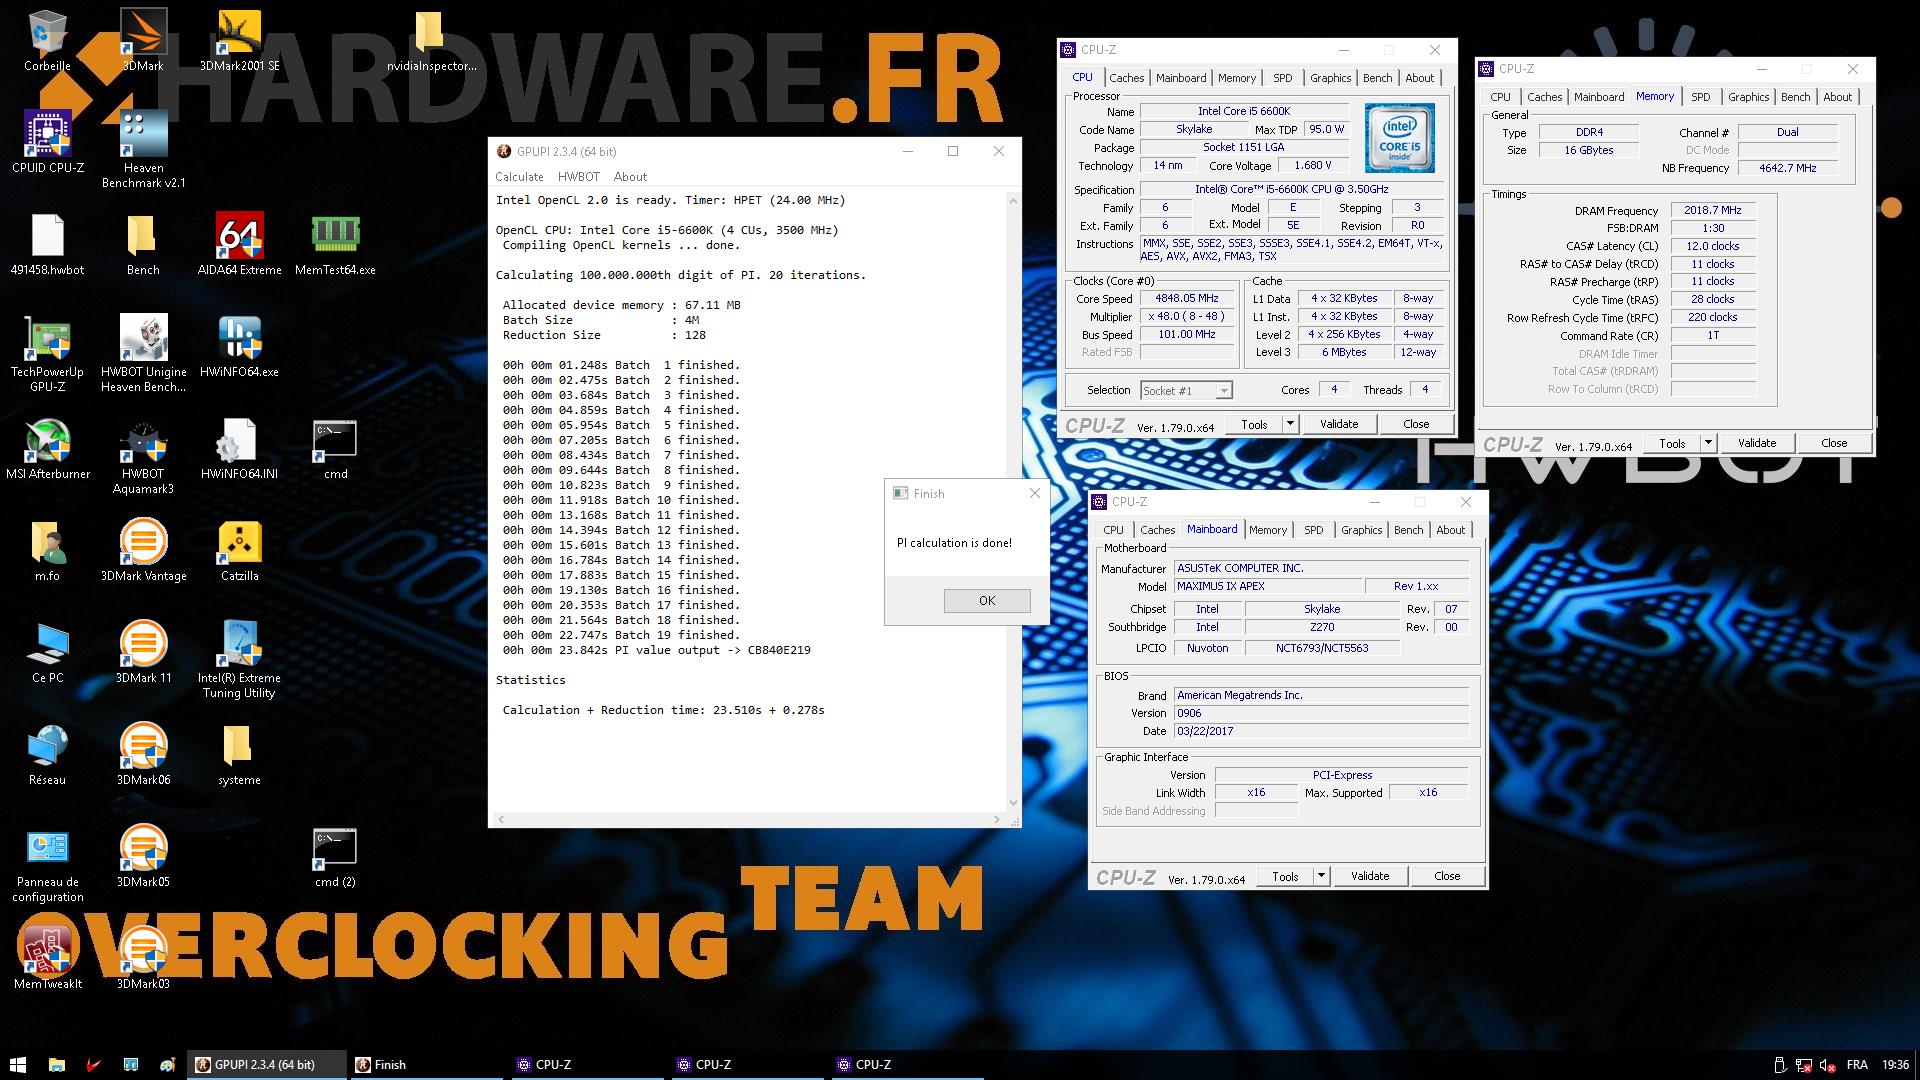Click Validate in the CPU tab window
The image size is (1920, 1080).
point(1338,424)
